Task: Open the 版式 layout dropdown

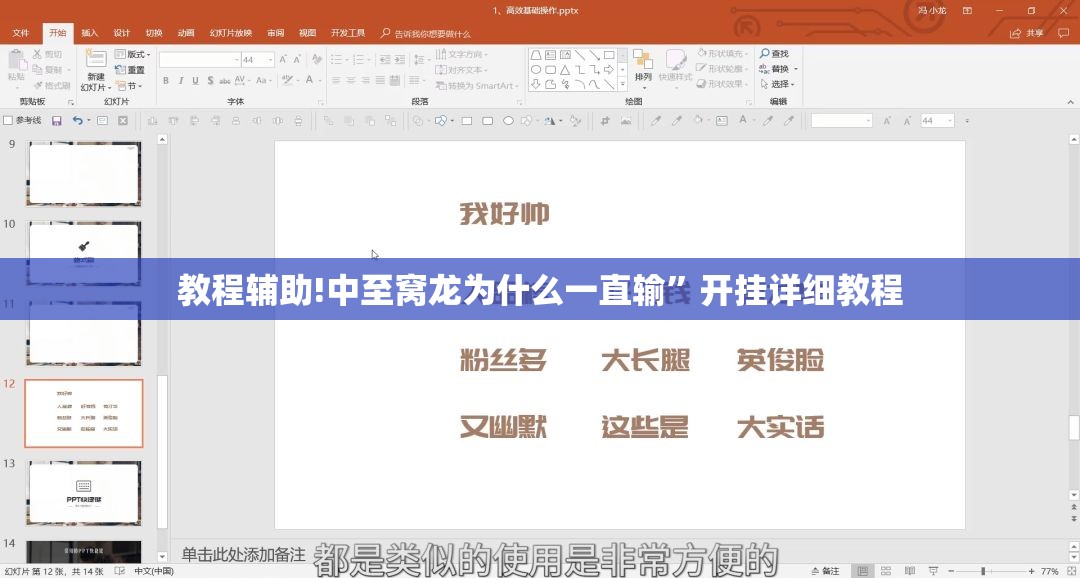Action: [x=132, y=54]
